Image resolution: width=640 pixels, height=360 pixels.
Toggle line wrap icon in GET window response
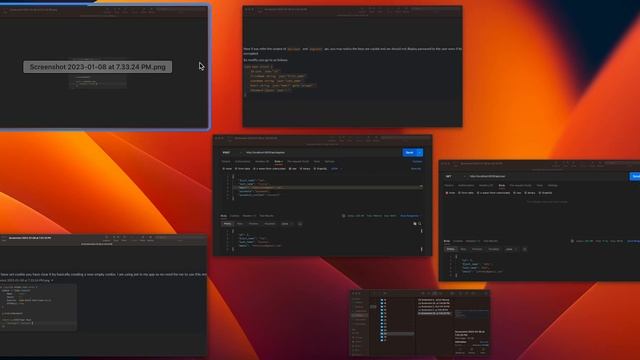(x=524, y=249)
